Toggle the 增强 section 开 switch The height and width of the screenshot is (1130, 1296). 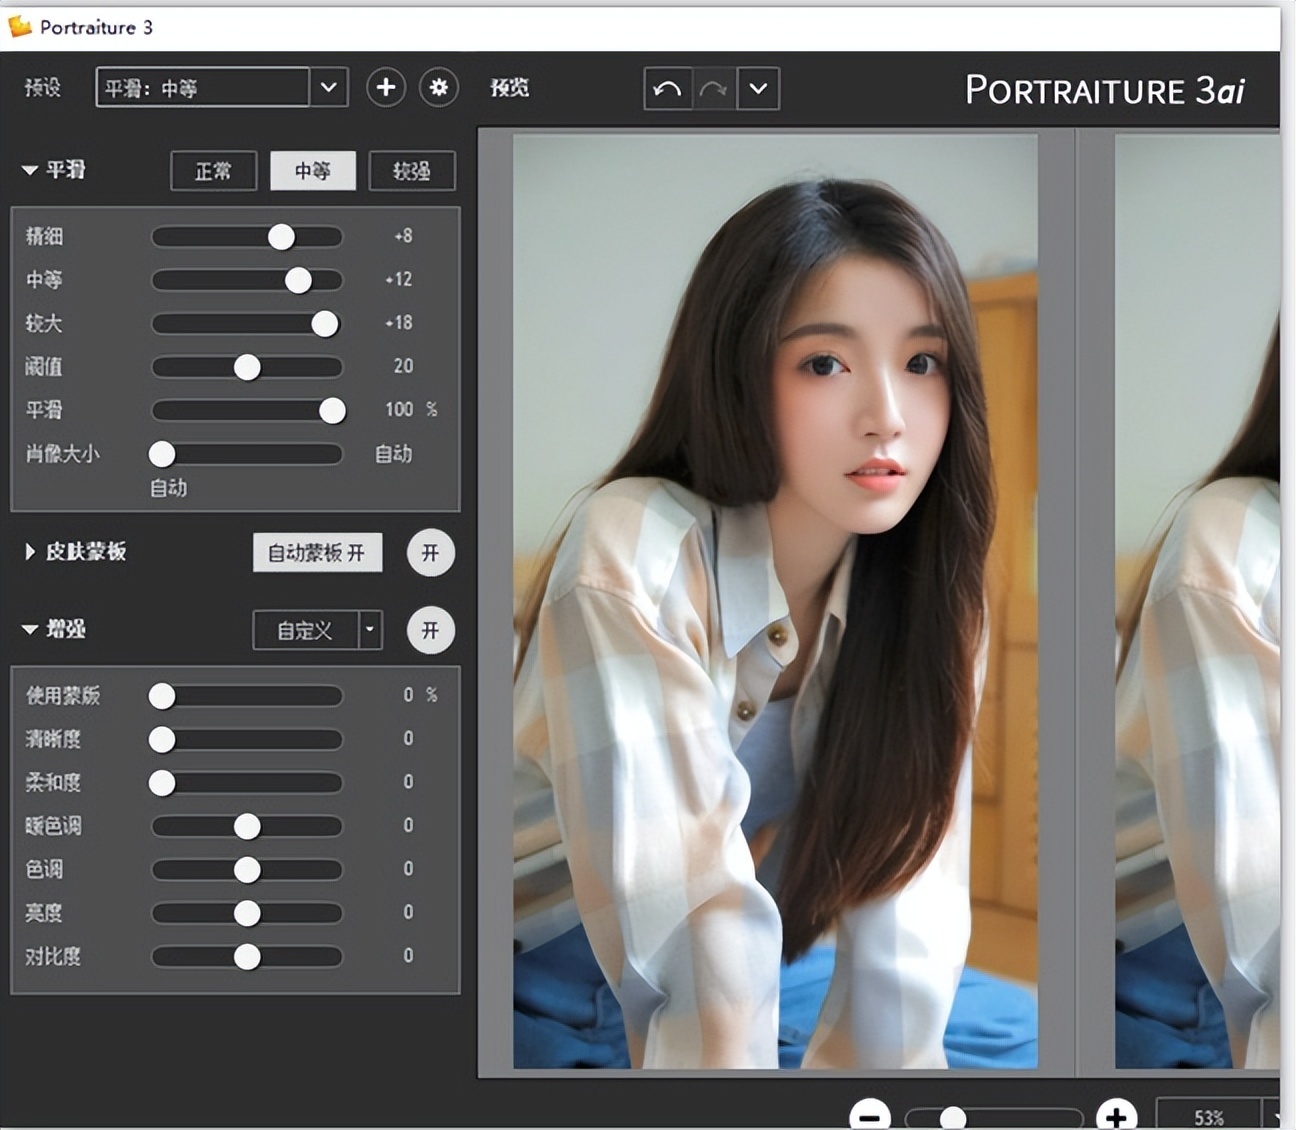pos(430,630)
